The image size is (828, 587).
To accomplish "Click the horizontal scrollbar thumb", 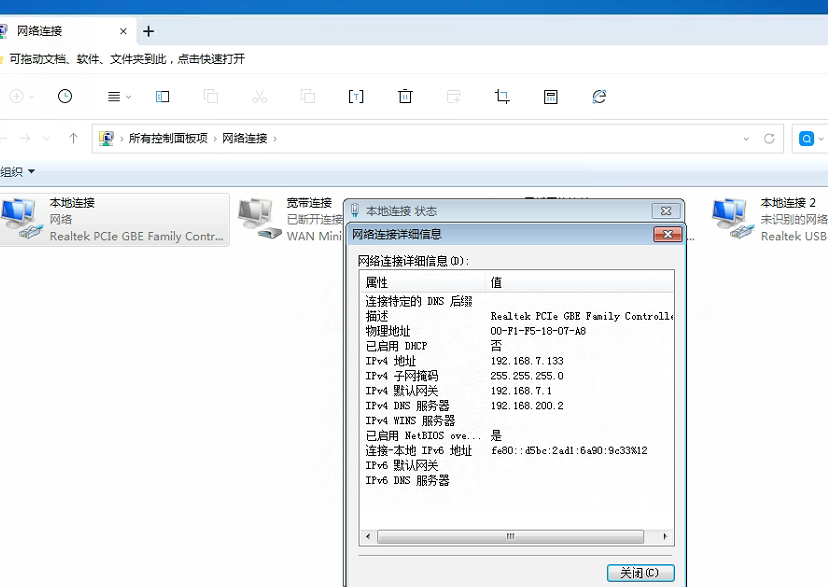I will [511, 536].
